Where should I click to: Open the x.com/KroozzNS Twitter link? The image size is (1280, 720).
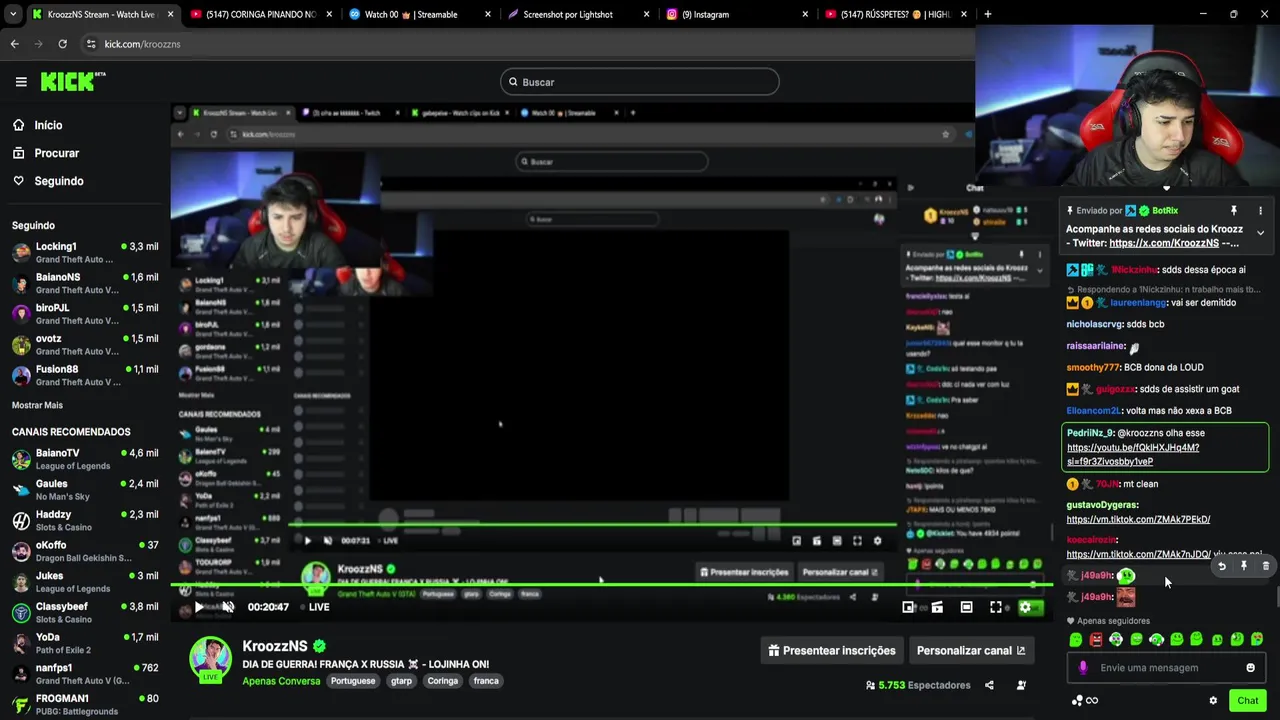(1164, 243)
